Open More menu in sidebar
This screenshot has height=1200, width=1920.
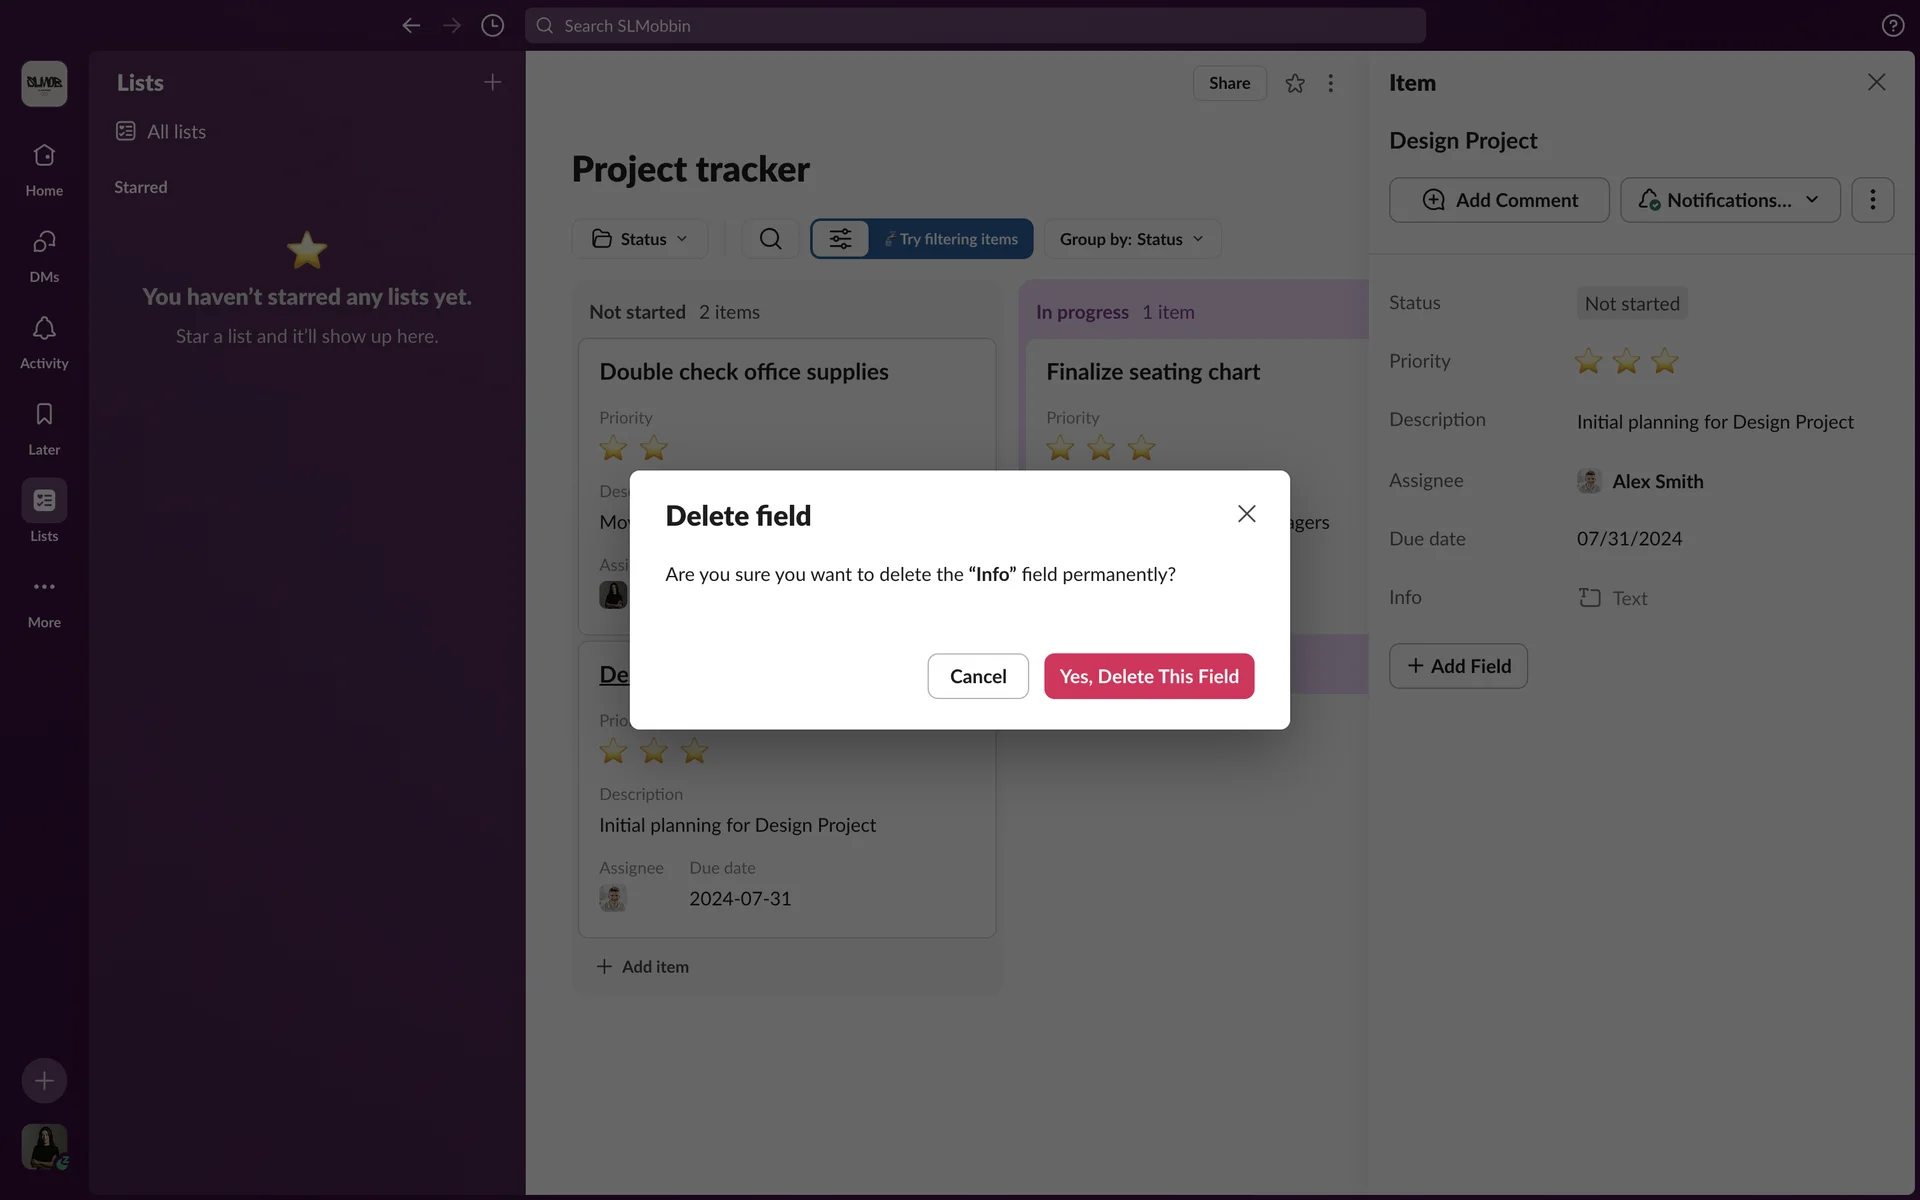coord(44,588)
